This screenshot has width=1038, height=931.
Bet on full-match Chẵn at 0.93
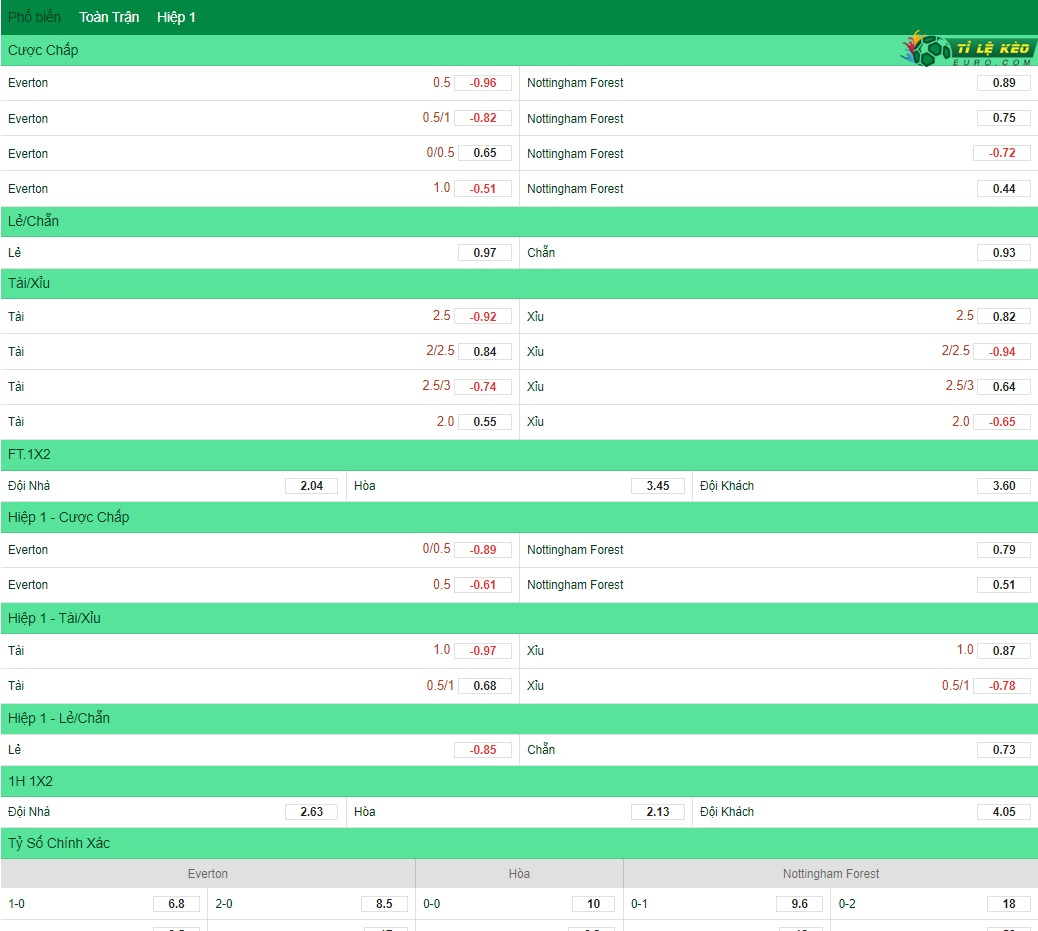coord(1004,252)
